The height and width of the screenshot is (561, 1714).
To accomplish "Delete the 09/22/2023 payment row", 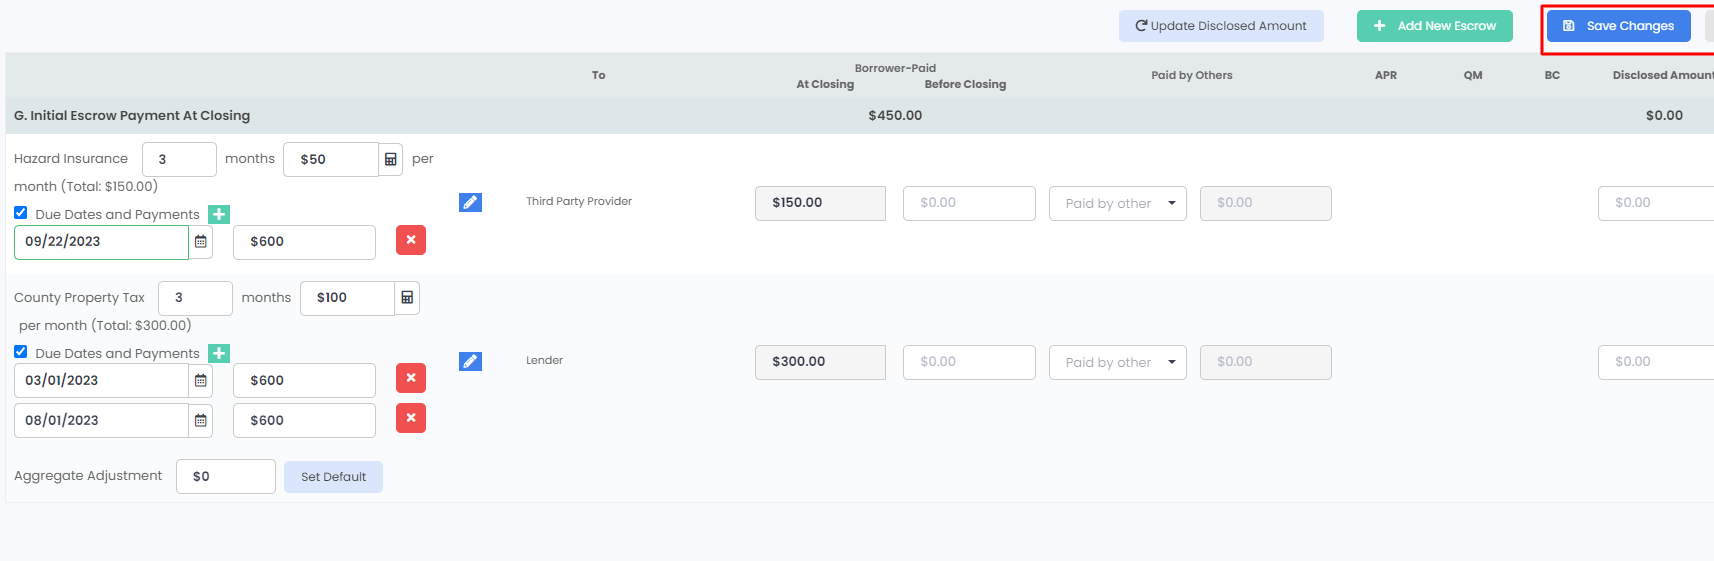I will 411,241.
